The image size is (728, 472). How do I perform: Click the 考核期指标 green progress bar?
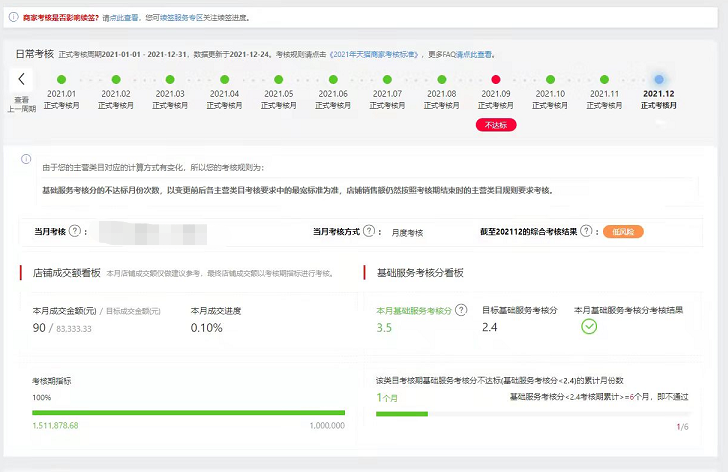[x=189, y=412]
